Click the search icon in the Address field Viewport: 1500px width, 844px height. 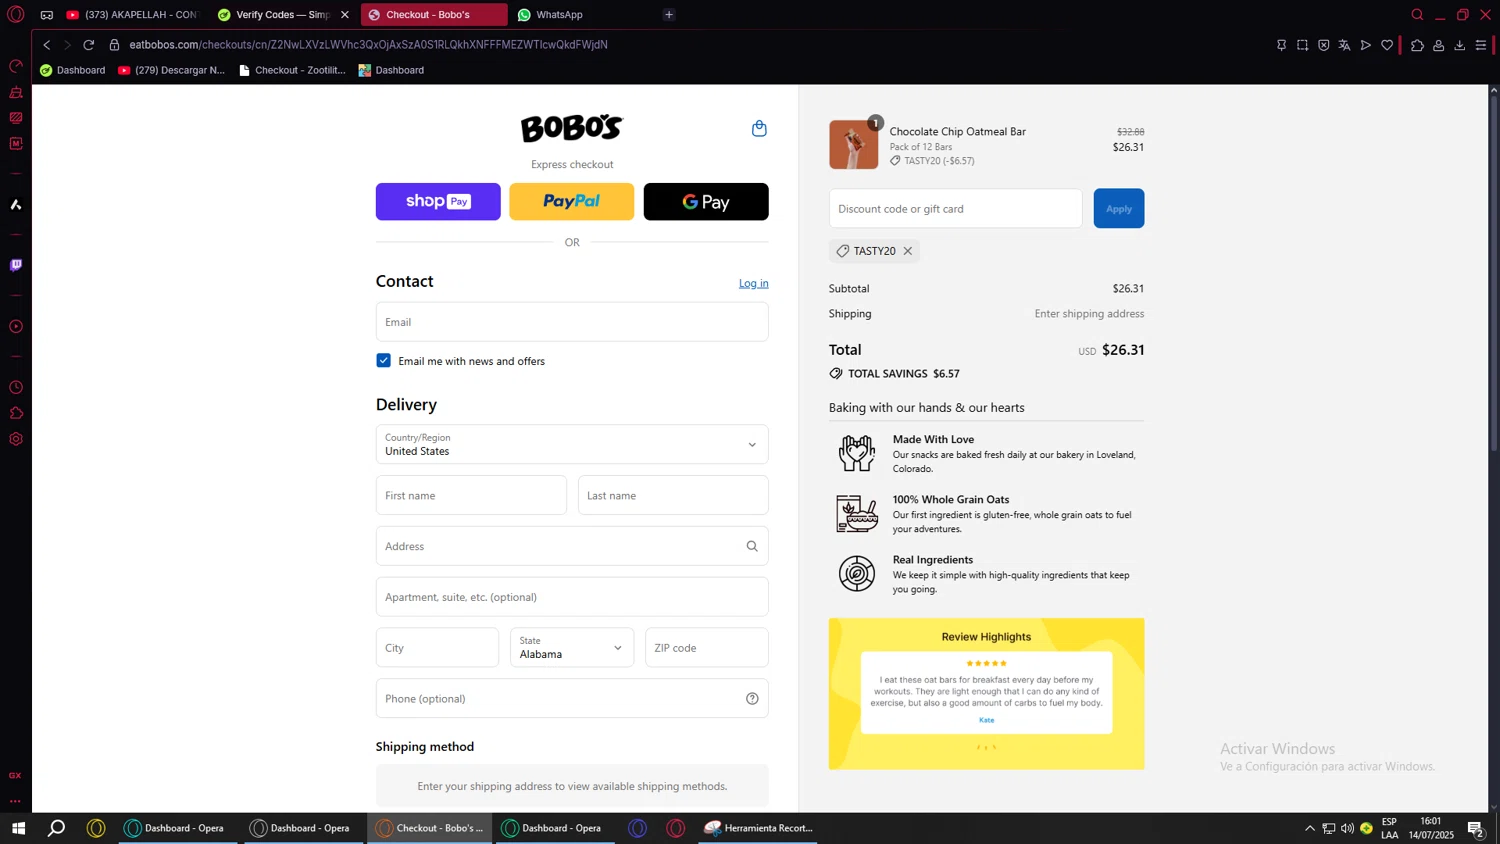tap(752, 546)
